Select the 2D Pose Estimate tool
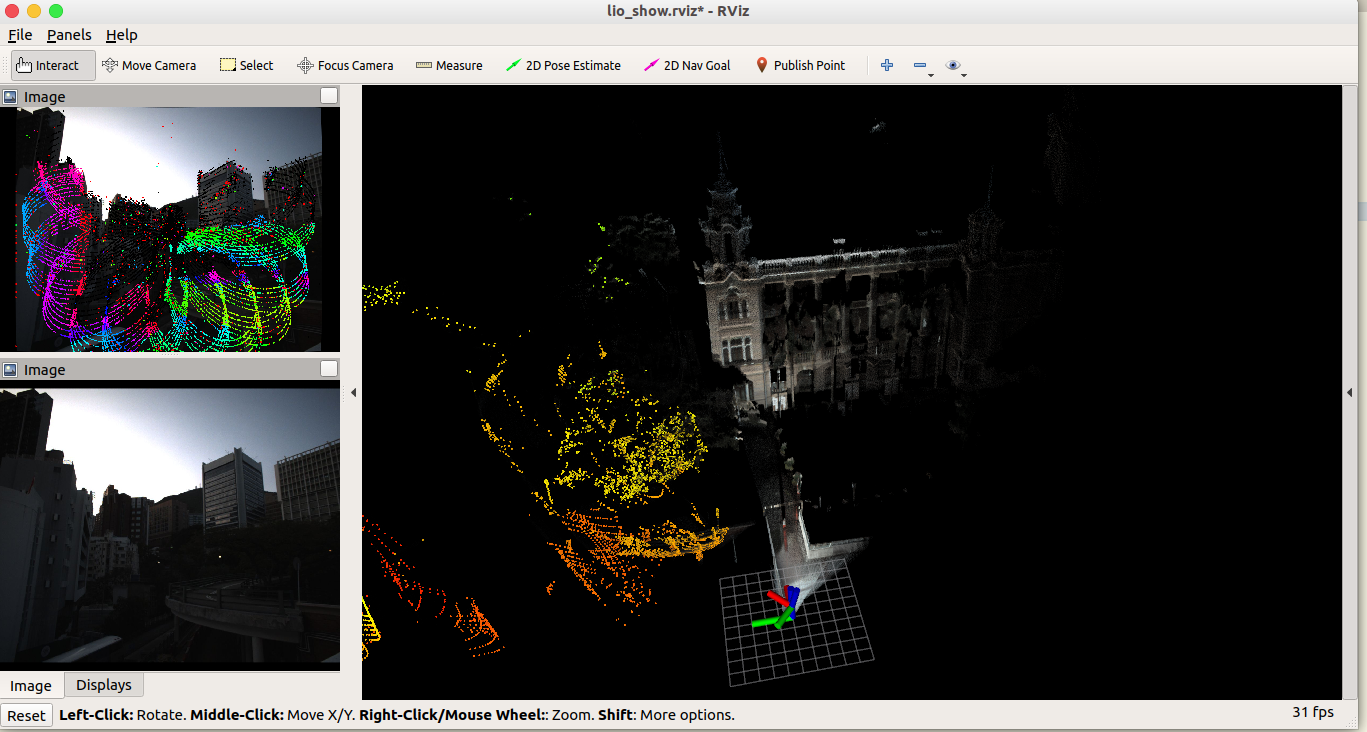 [563, 66]
